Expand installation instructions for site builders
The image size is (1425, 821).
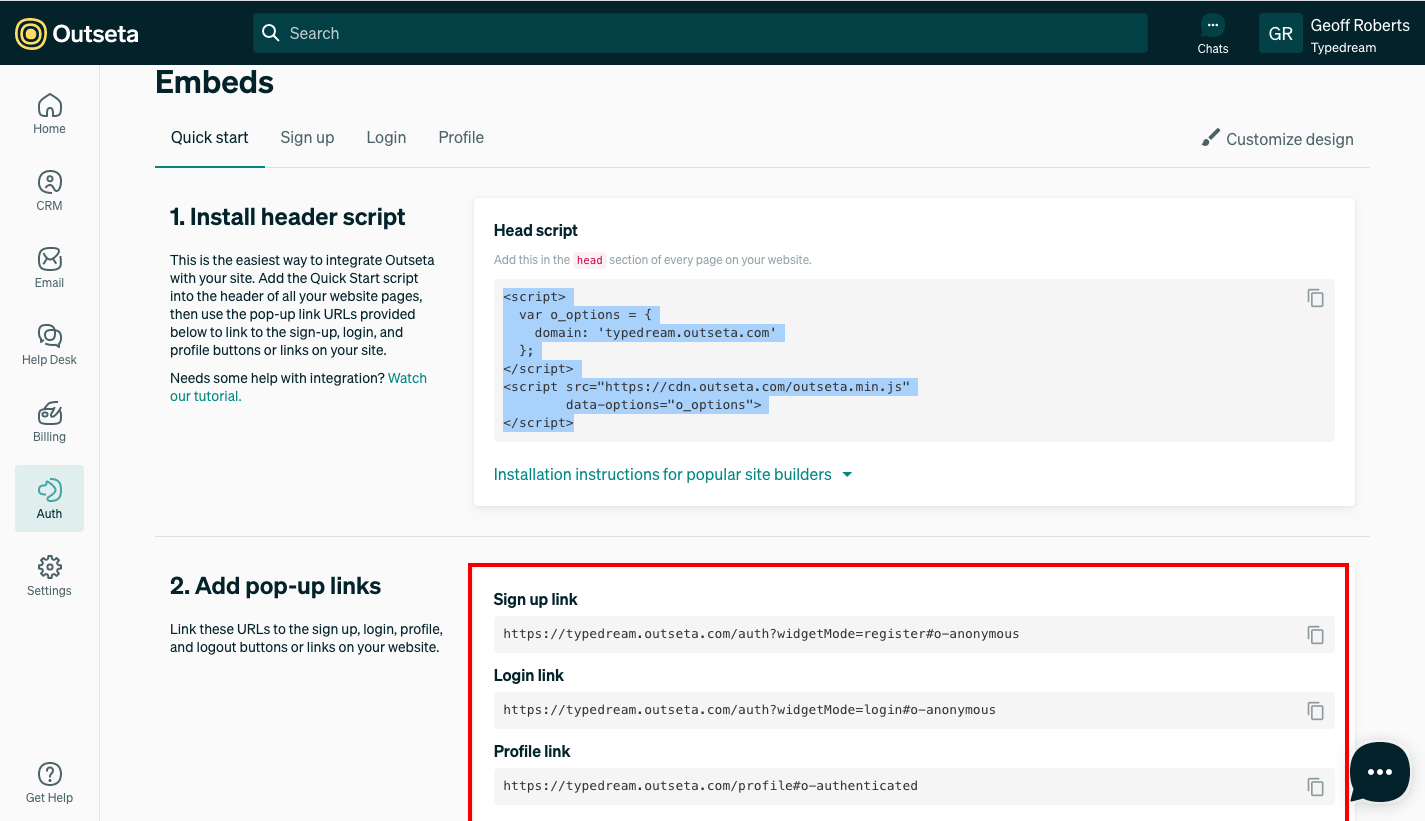673,475
